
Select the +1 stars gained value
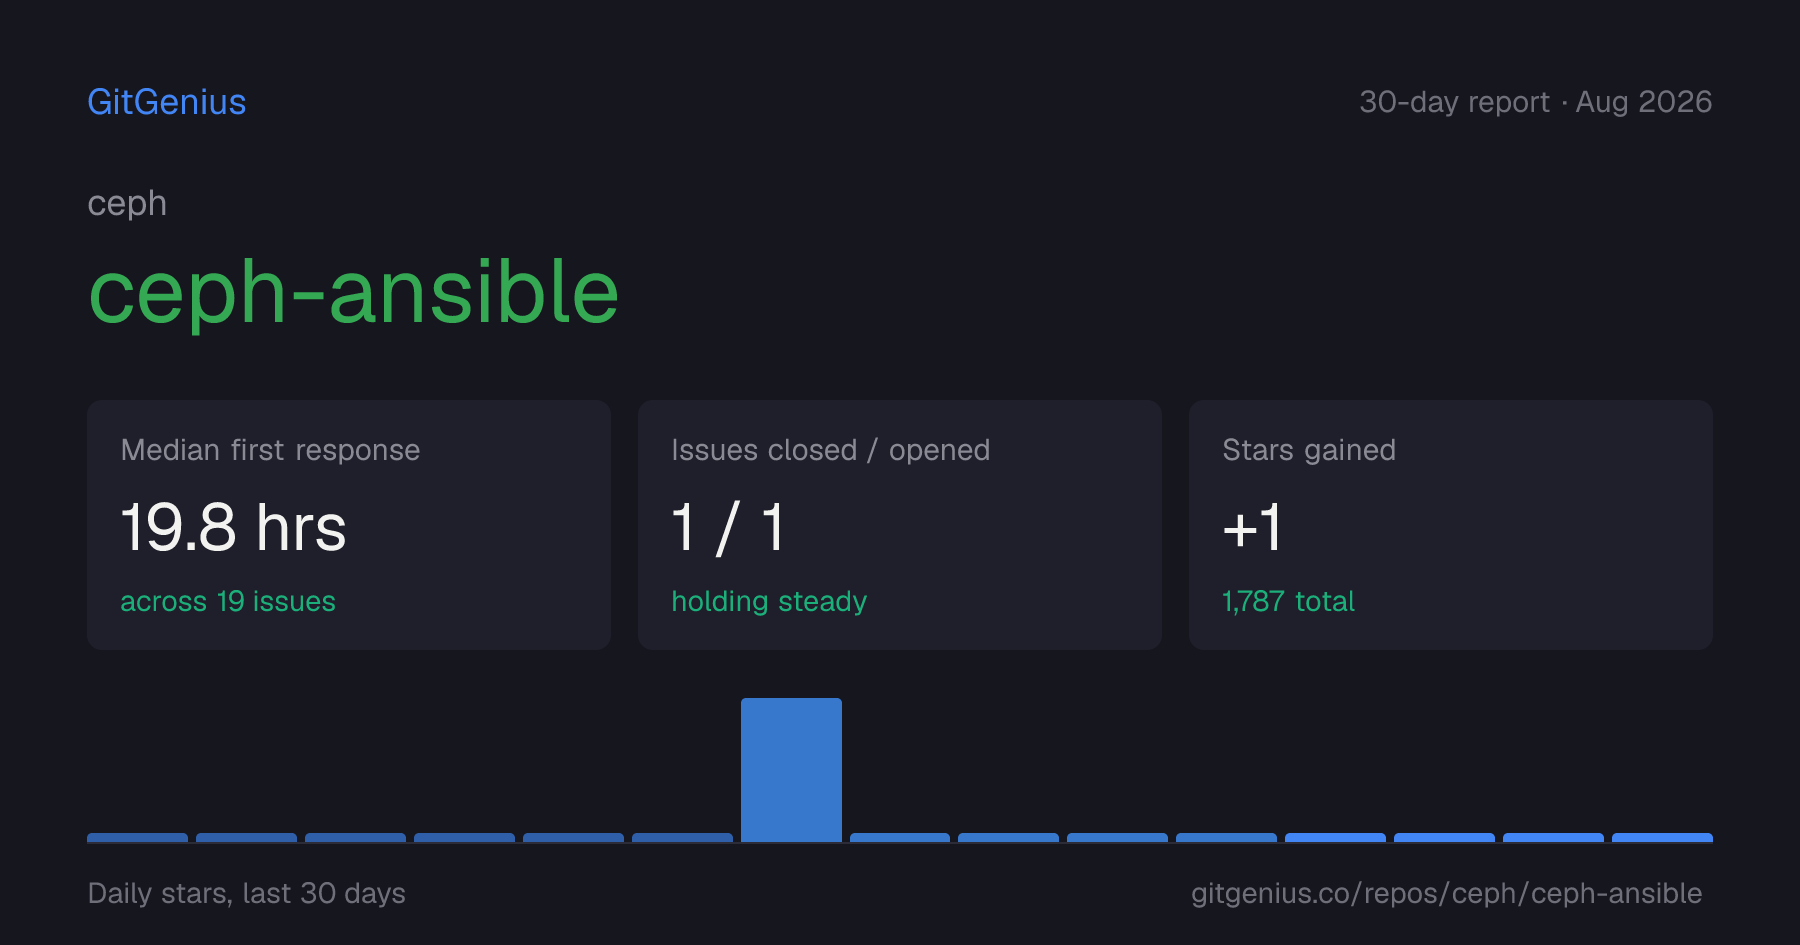coord(1252,527)
